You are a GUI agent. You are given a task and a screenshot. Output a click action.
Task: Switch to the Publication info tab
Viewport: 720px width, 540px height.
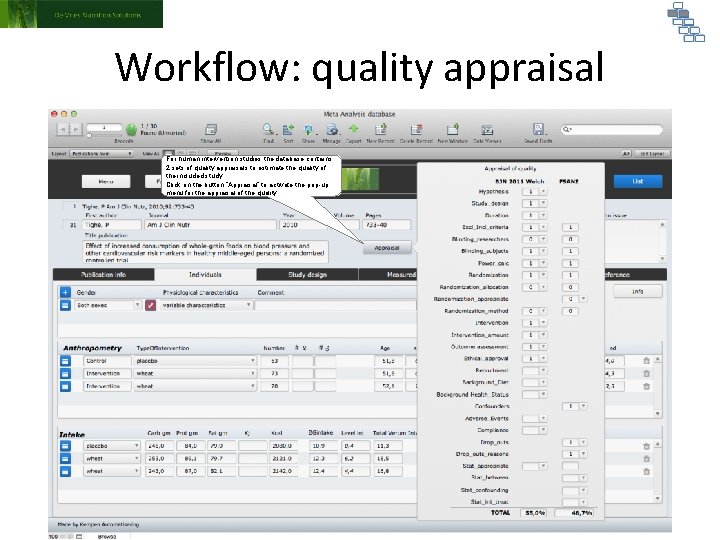click(x=104, y=275)
